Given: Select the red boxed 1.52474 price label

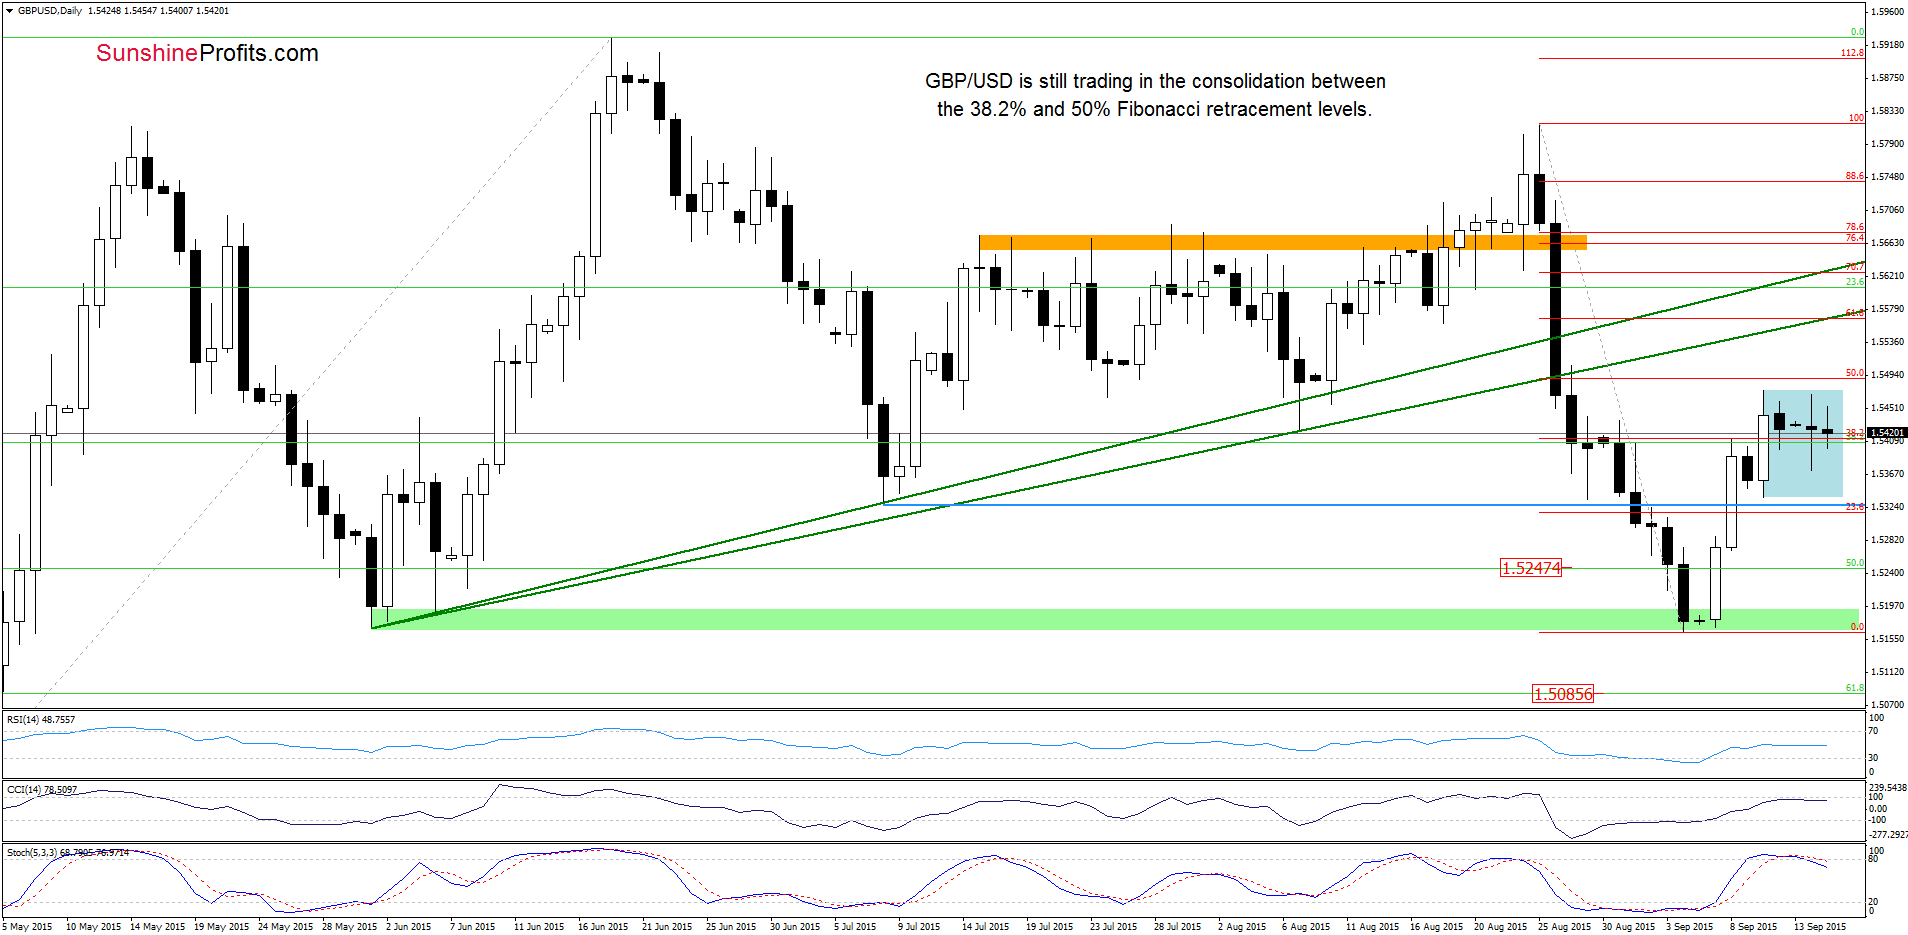Looking at the screenshot, I should click(x=1531, y=568).
